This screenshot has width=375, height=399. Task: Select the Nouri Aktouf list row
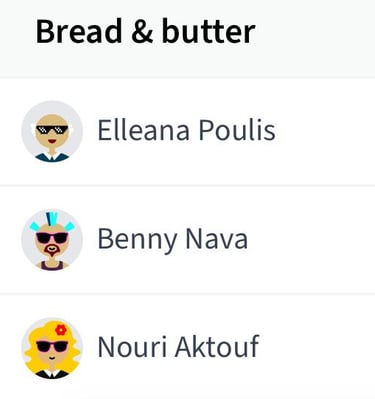[187, 347]
